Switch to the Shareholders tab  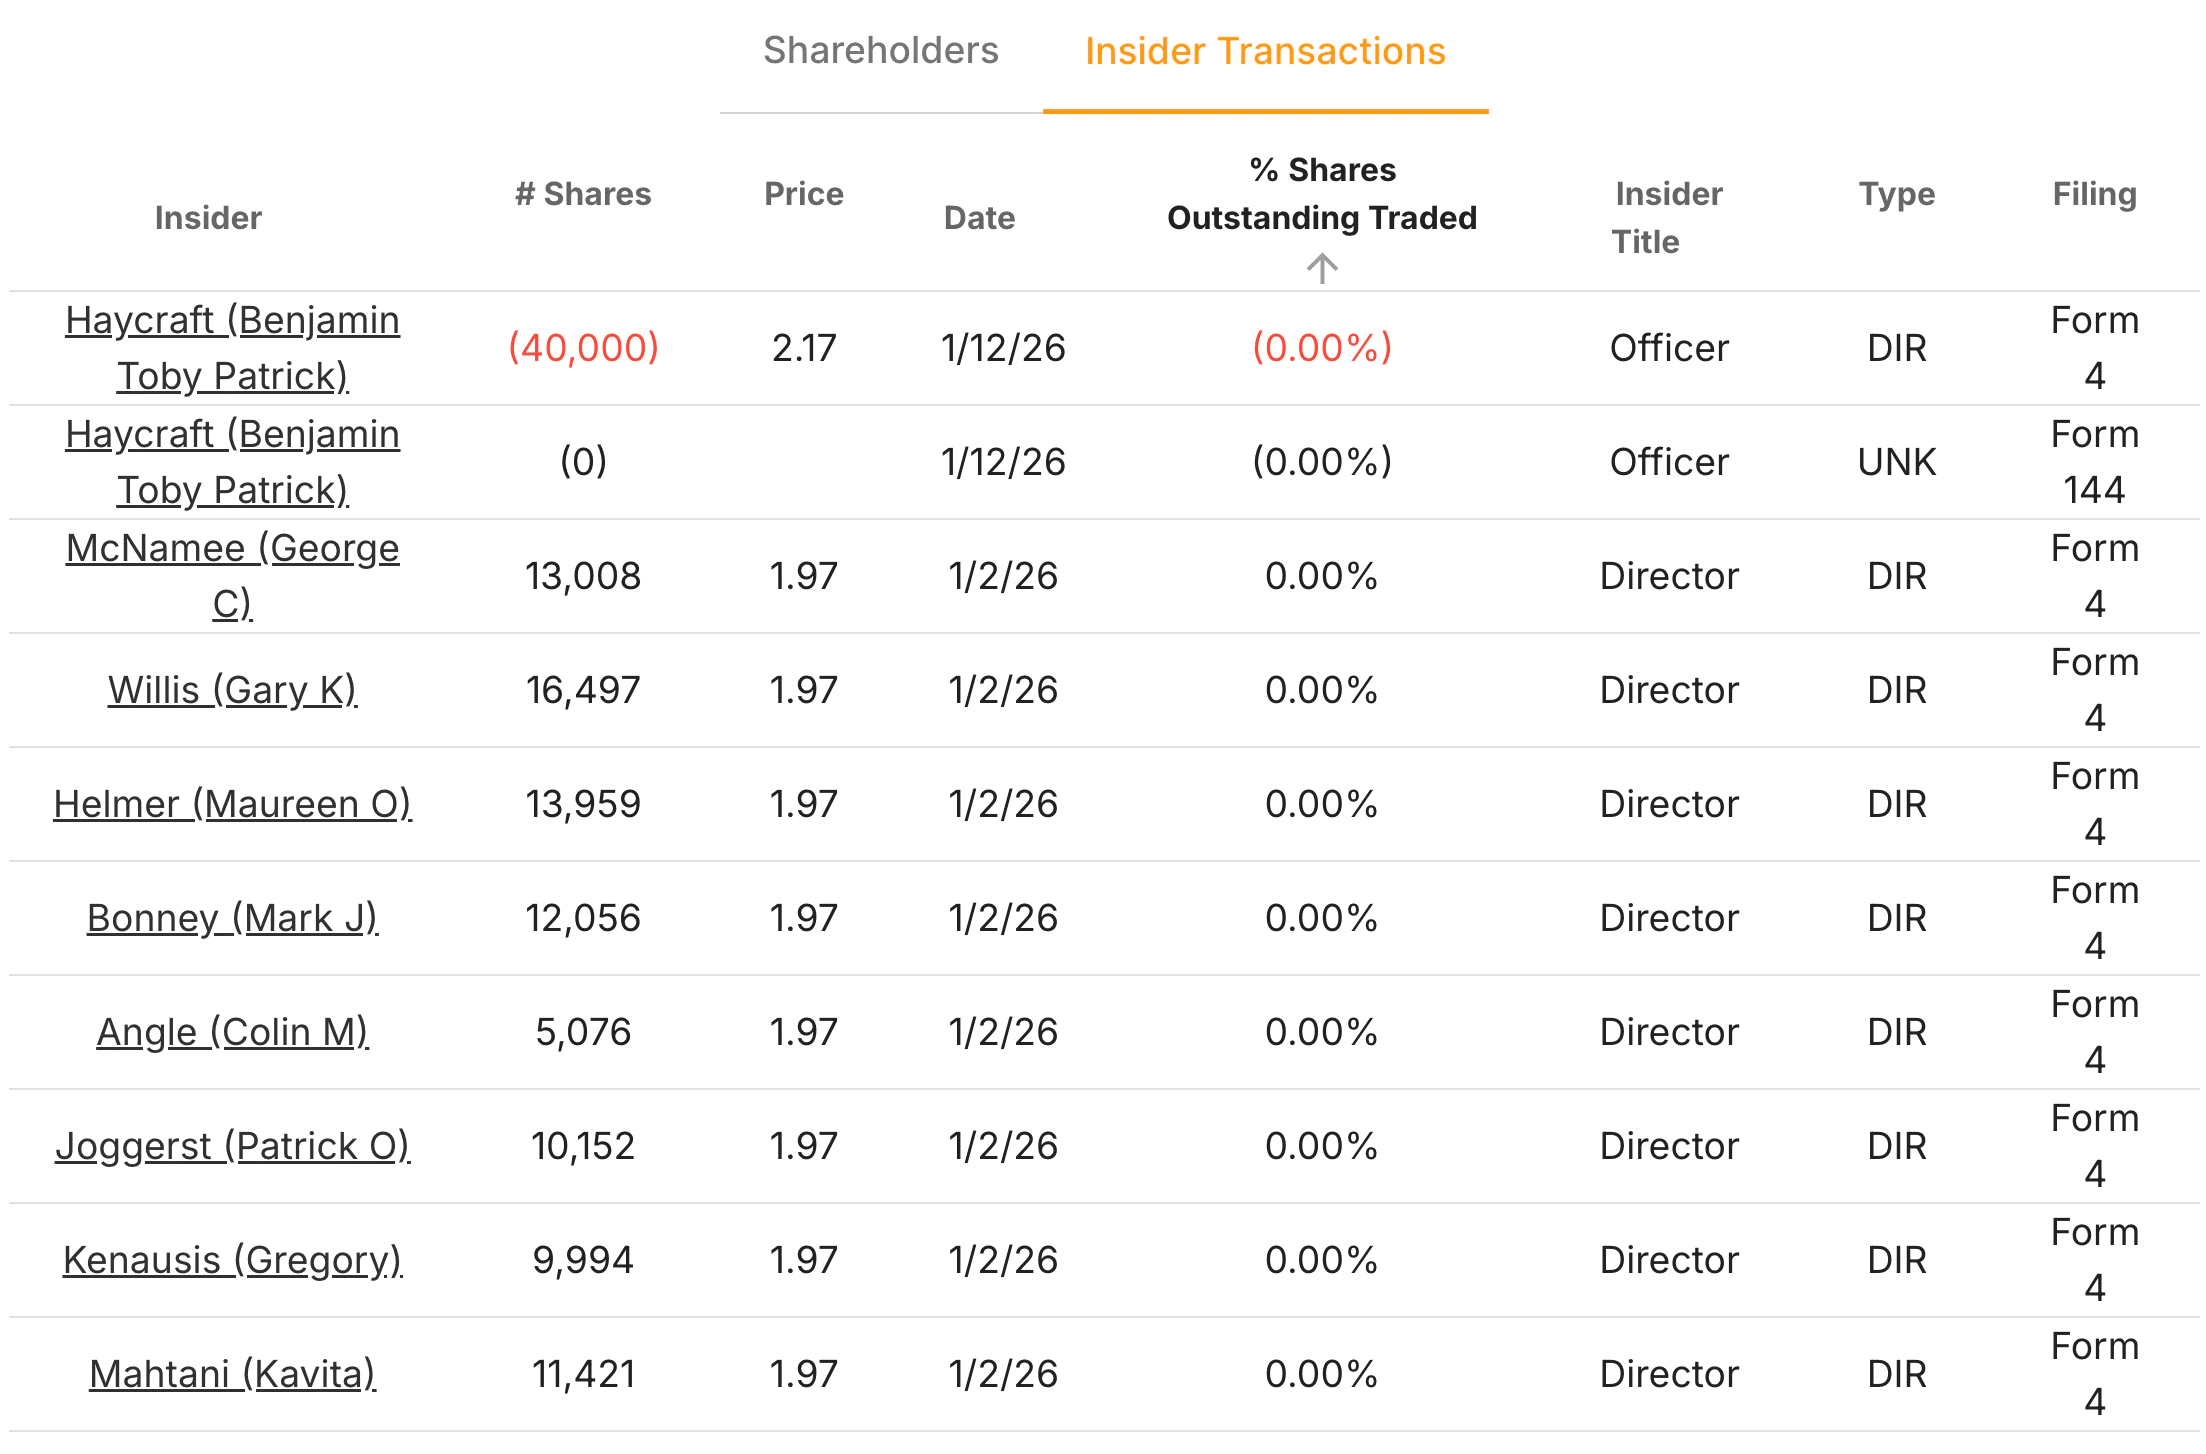(881, 51)
